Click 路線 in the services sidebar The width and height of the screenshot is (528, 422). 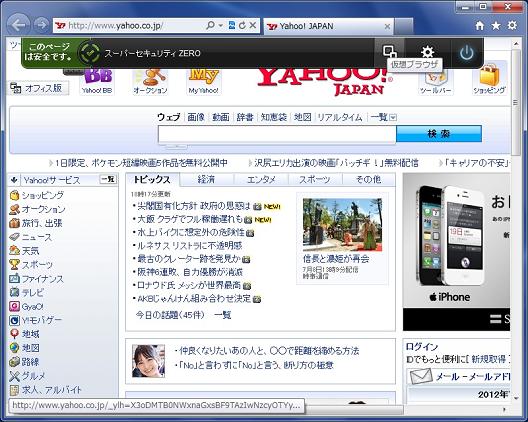(30, 362)
